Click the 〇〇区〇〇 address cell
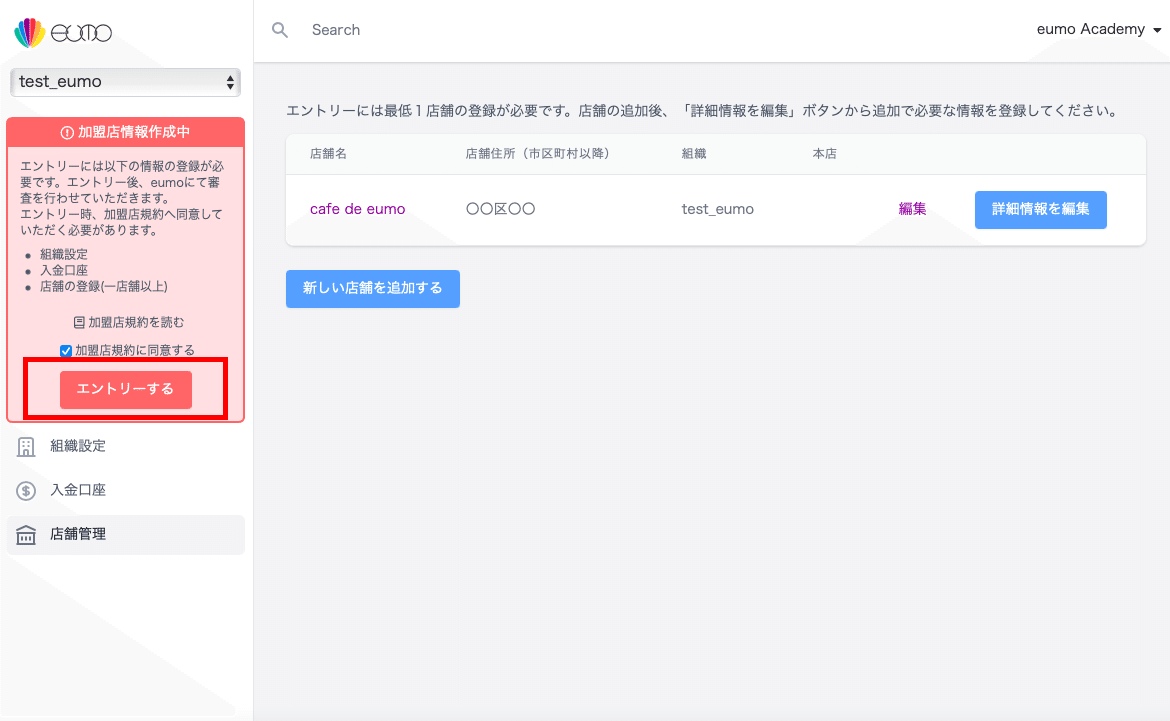The height and width of the screenshot is (721, 1170). click(x=500, y=209)
